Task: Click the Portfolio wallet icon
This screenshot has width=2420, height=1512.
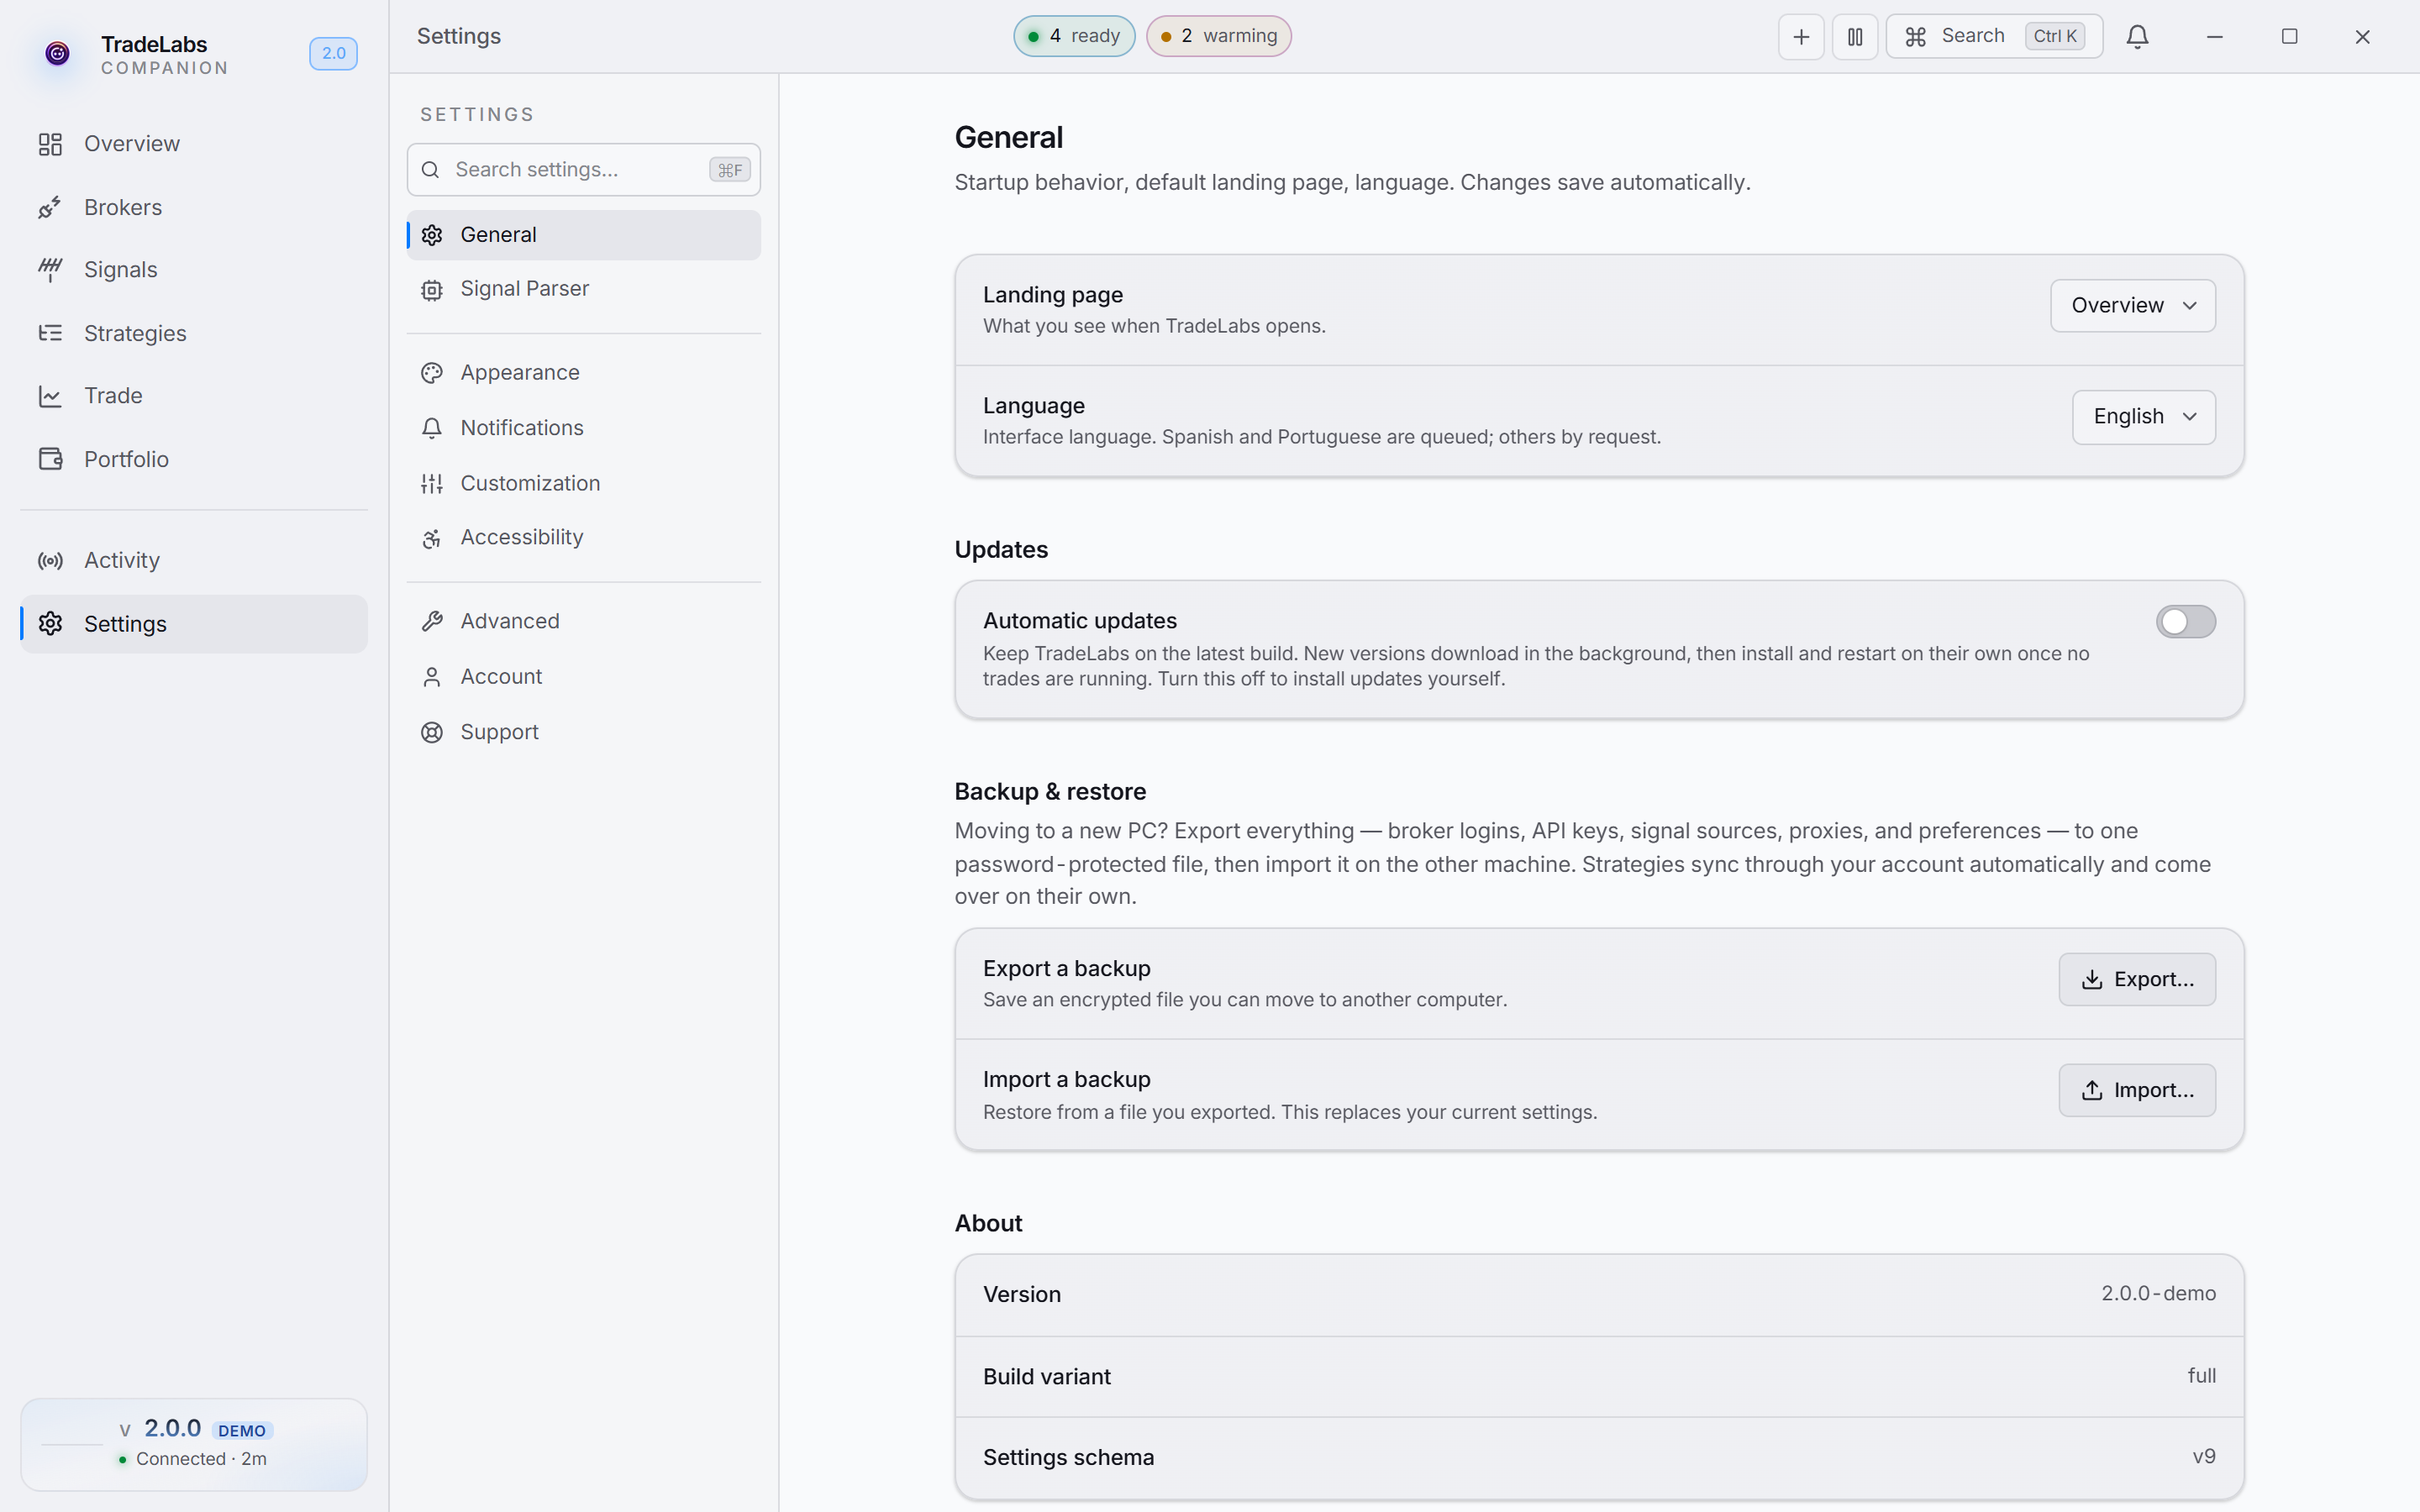Action: [x=50, y=459]
